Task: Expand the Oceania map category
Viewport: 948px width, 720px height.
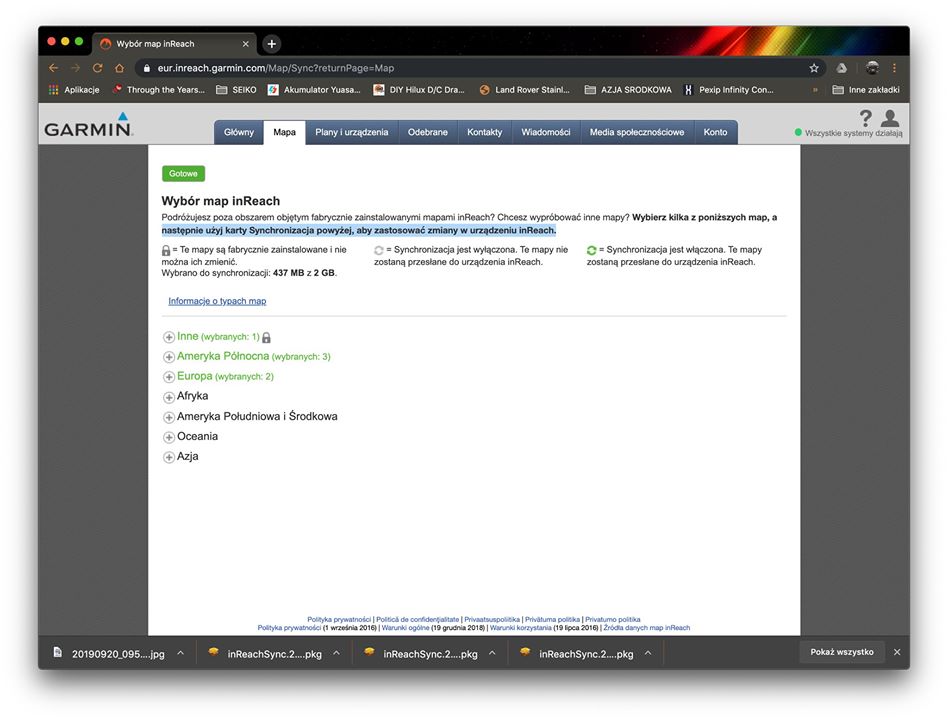Action: pyautogui.click(x=169, y=437)
